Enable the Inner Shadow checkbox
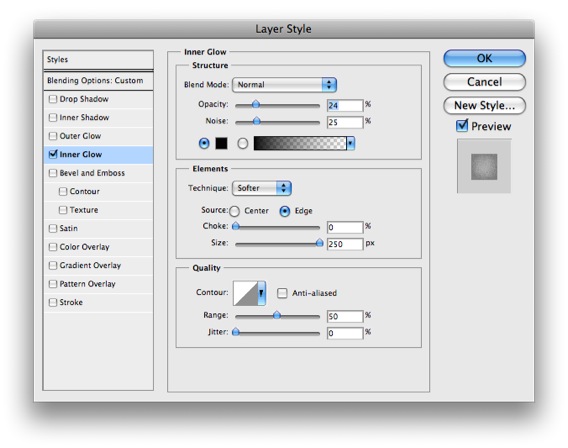The height and width of the screenshot is (448, 568). [x=53, y=117]
